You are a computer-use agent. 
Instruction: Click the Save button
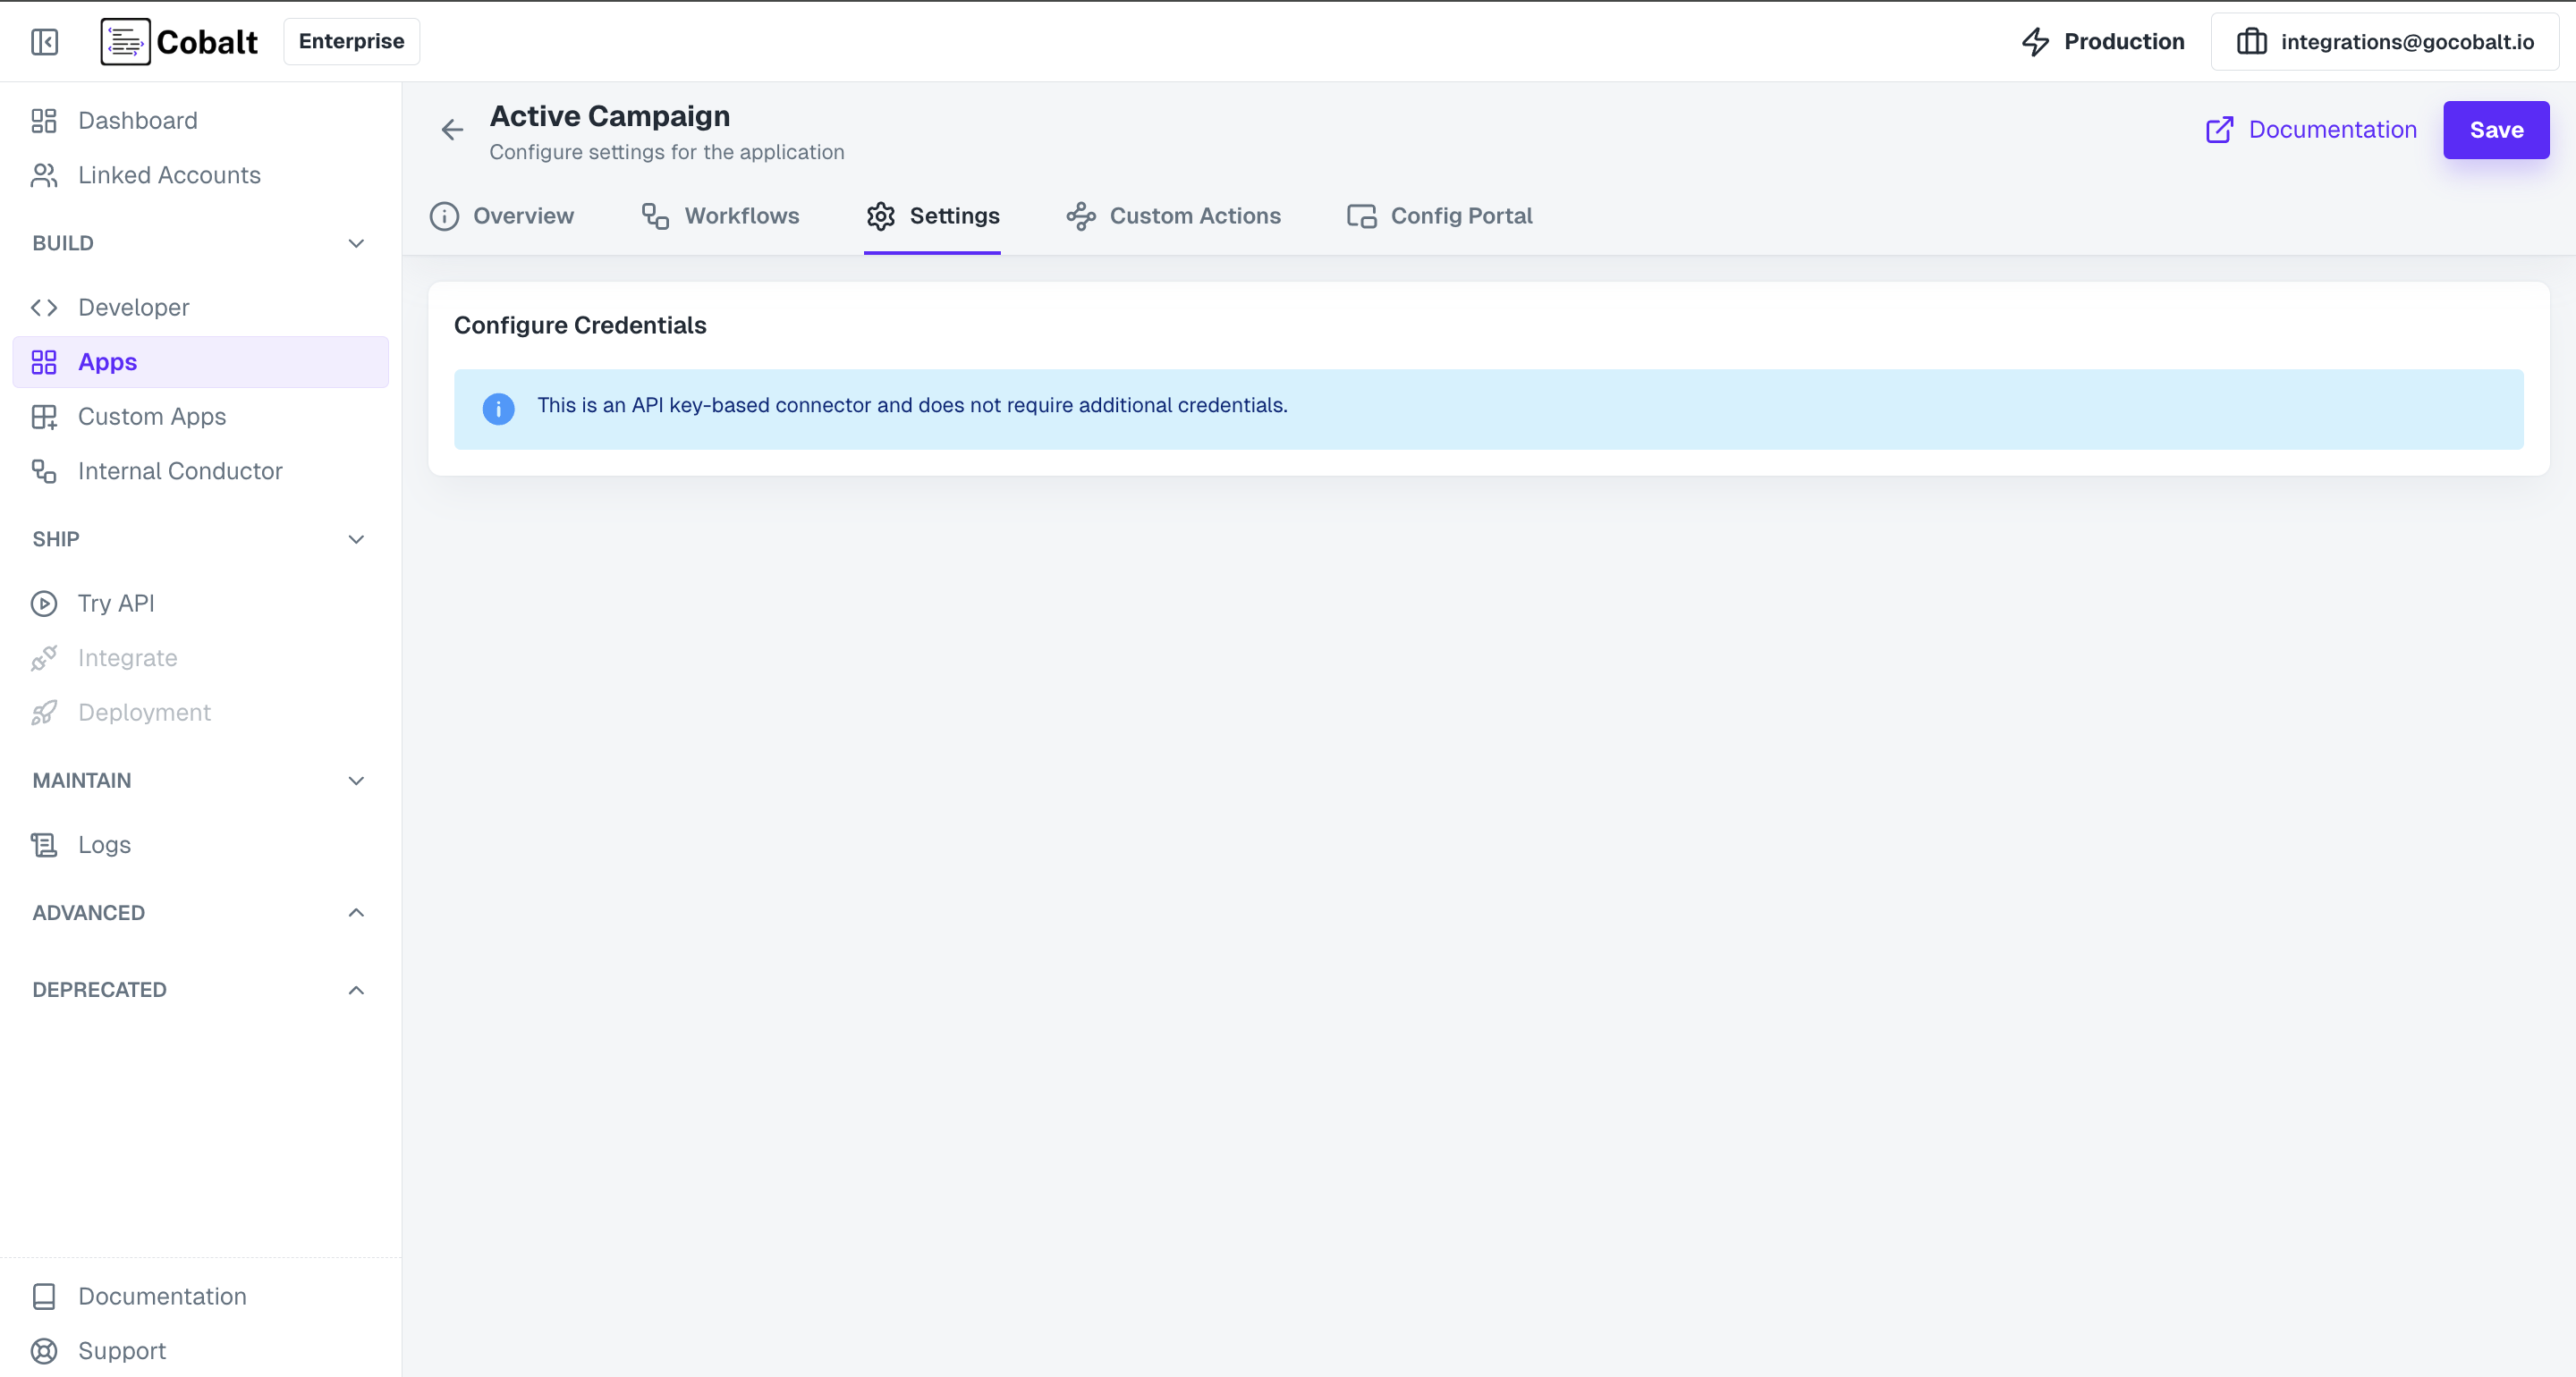(x=2495, y=130)
